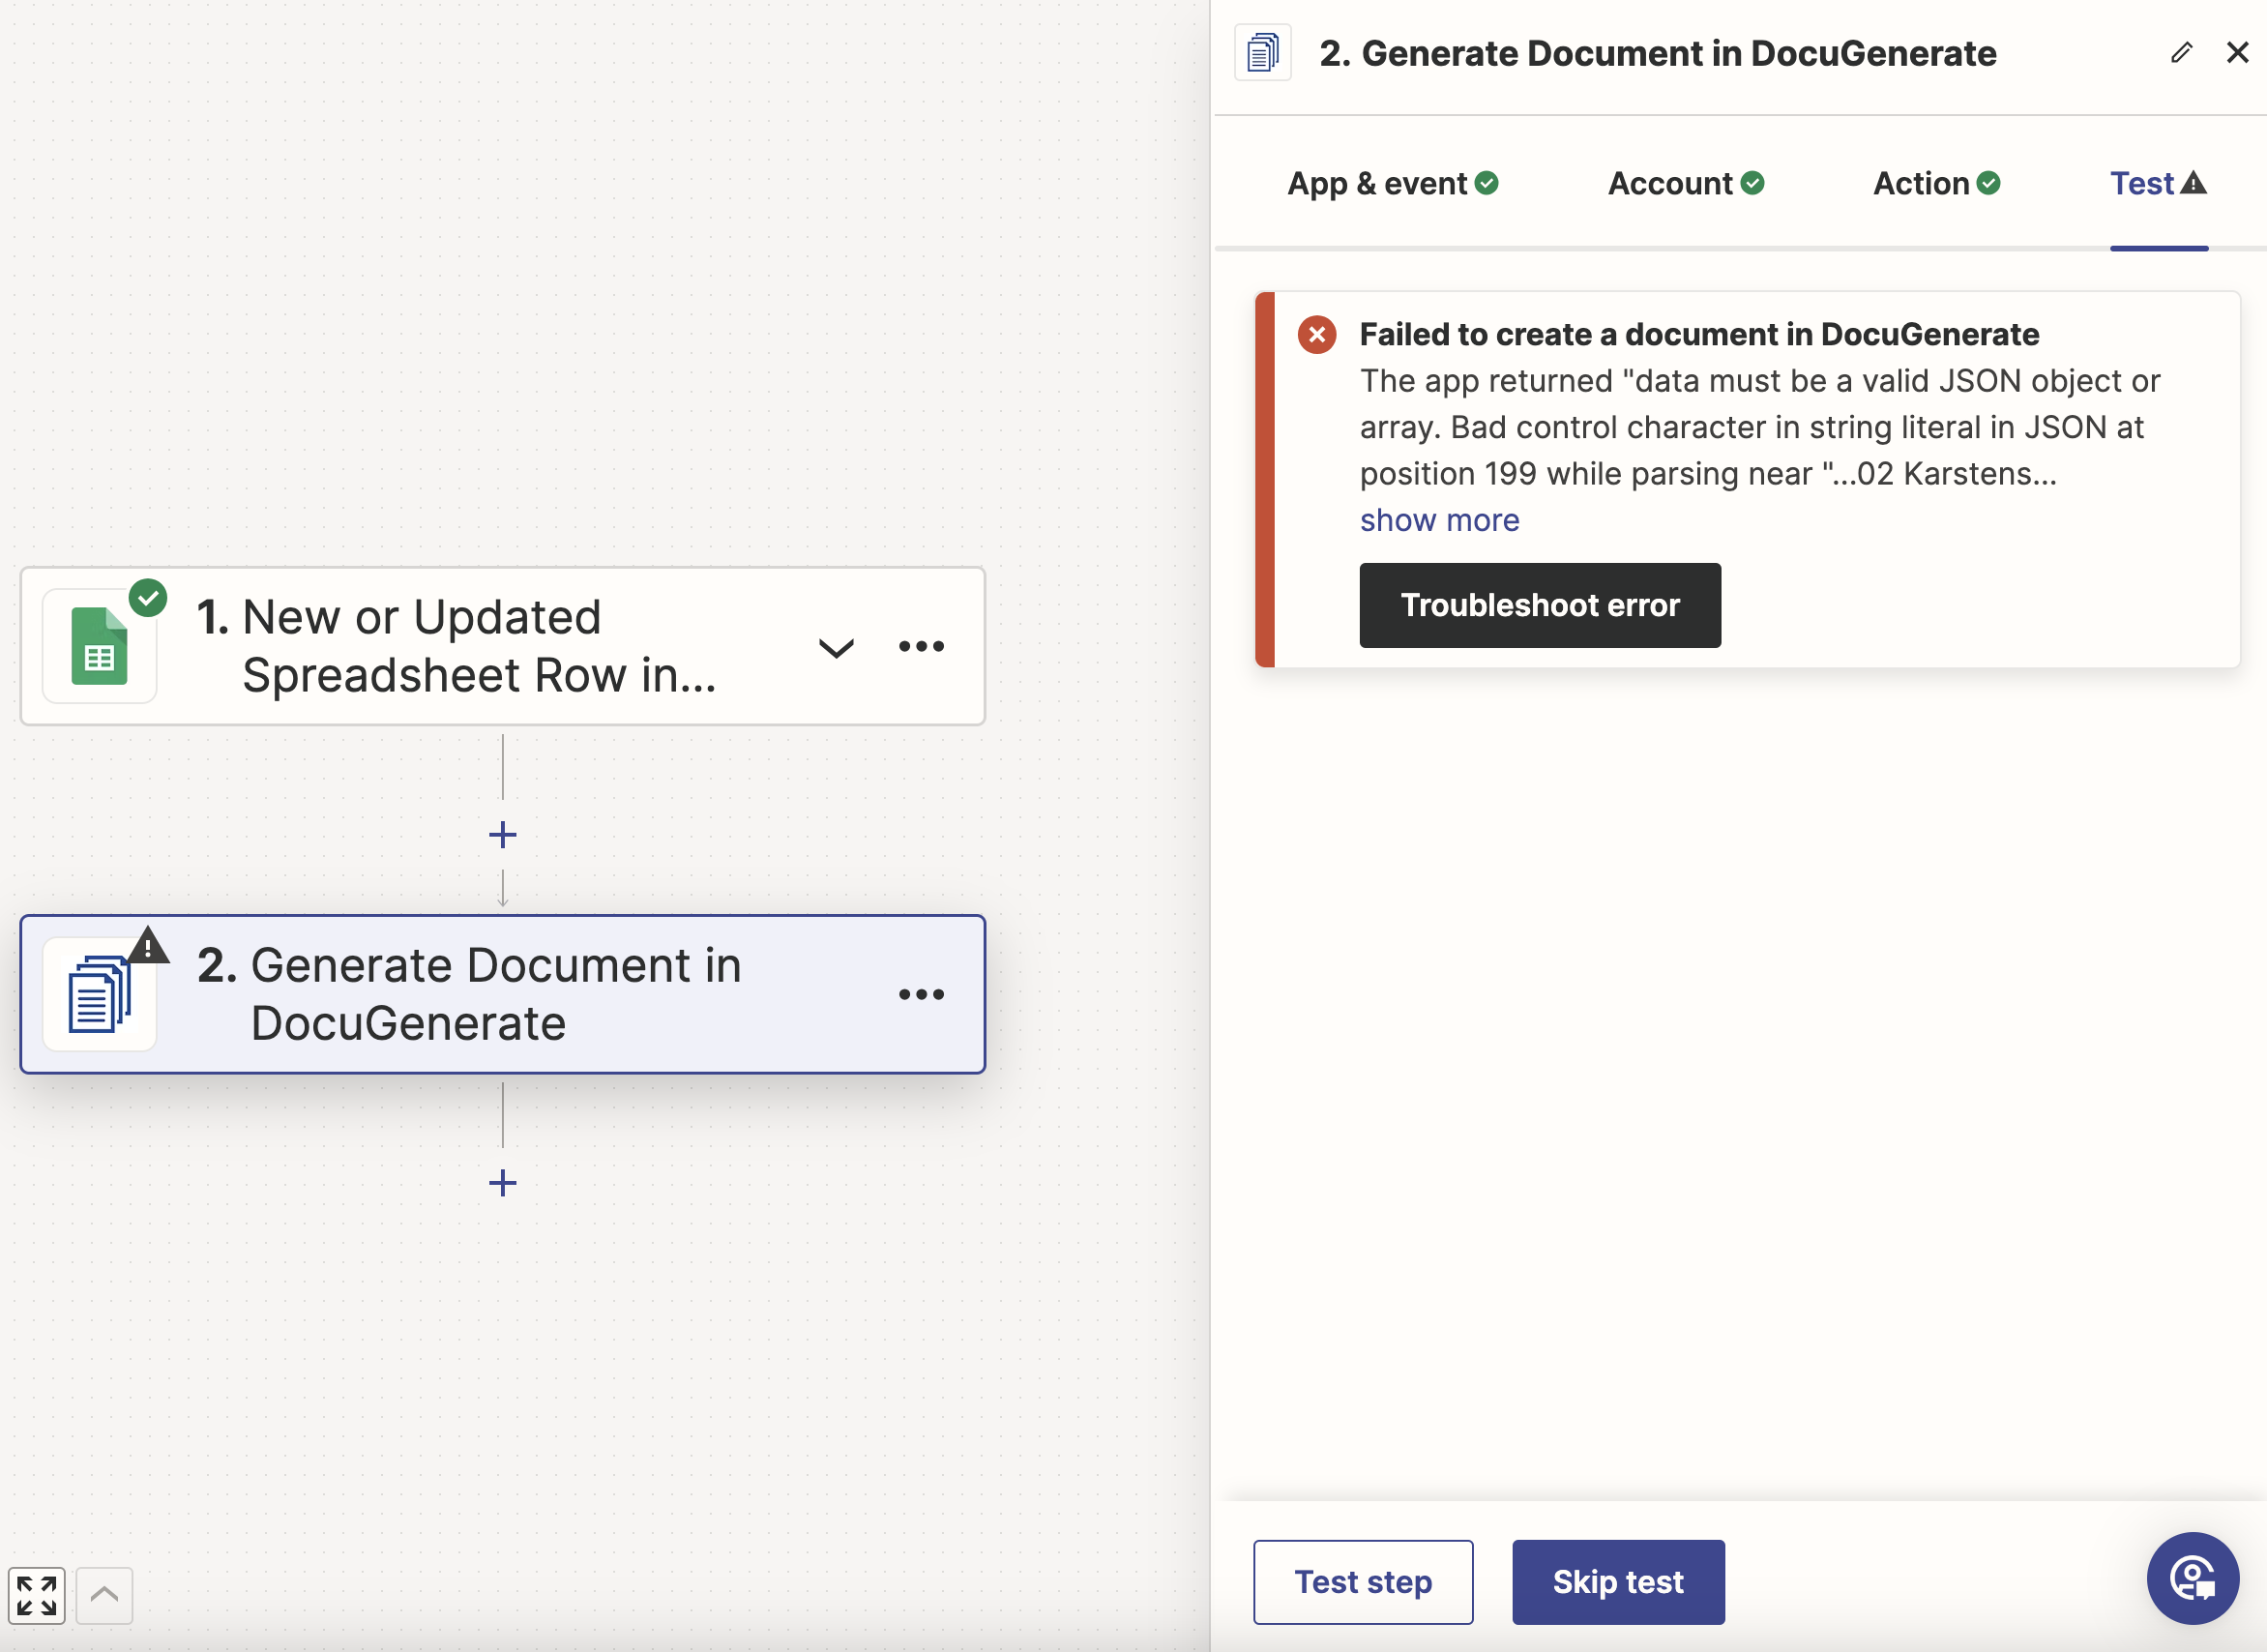Click the pencil rename icon in panel header

coord(2181,52)
